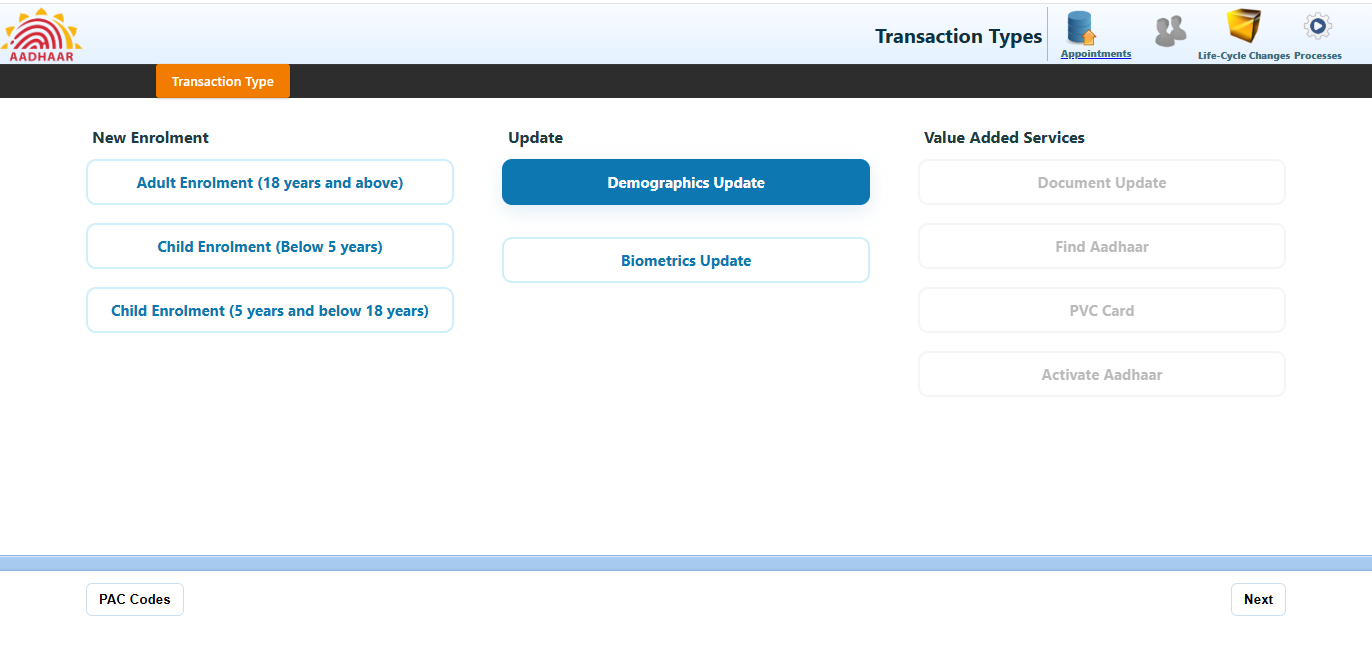Click the Life-Cycle Changes text label
1372x669 pixels.
1243,56
